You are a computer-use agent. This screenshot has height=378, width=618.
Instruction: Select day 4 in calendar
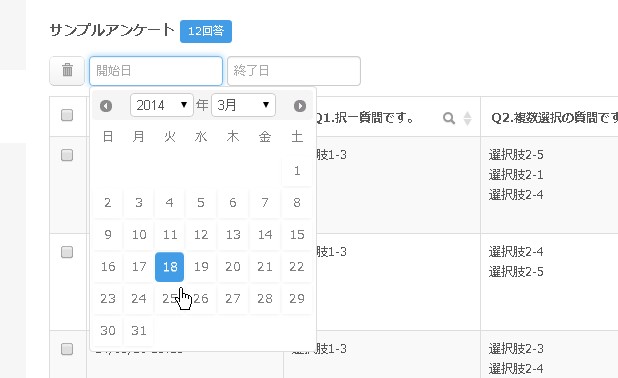point(169,203)
